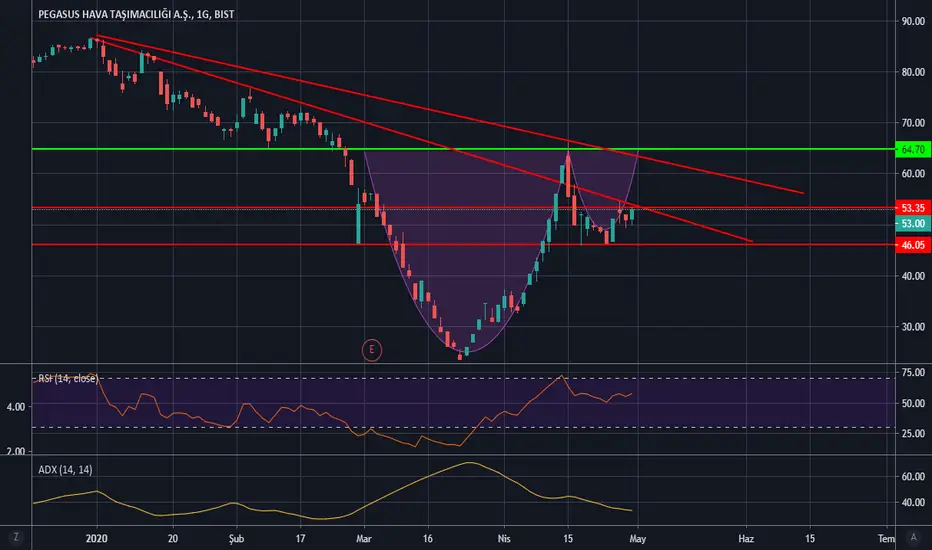The height and width of the screenshot is (550, 932).
Task: Select the red 46.05 price label
Action: tap(913, 245)
